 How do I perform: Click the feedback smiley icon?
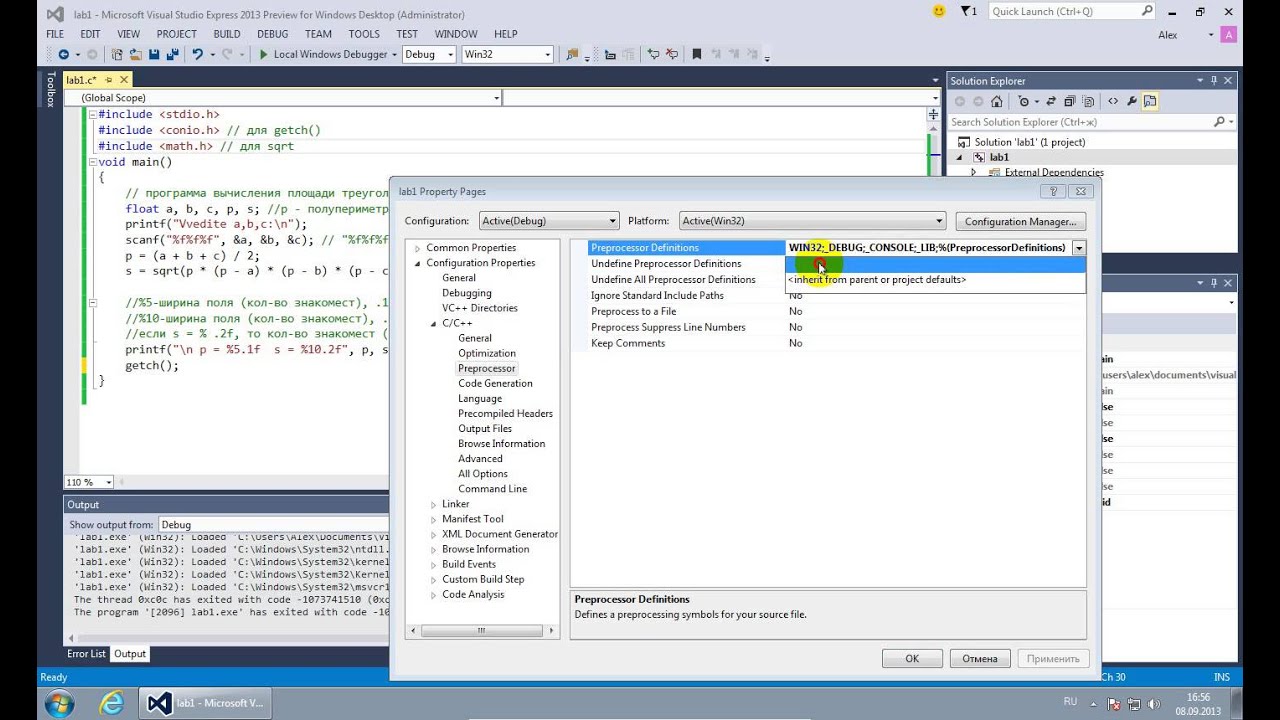point(939,11)
